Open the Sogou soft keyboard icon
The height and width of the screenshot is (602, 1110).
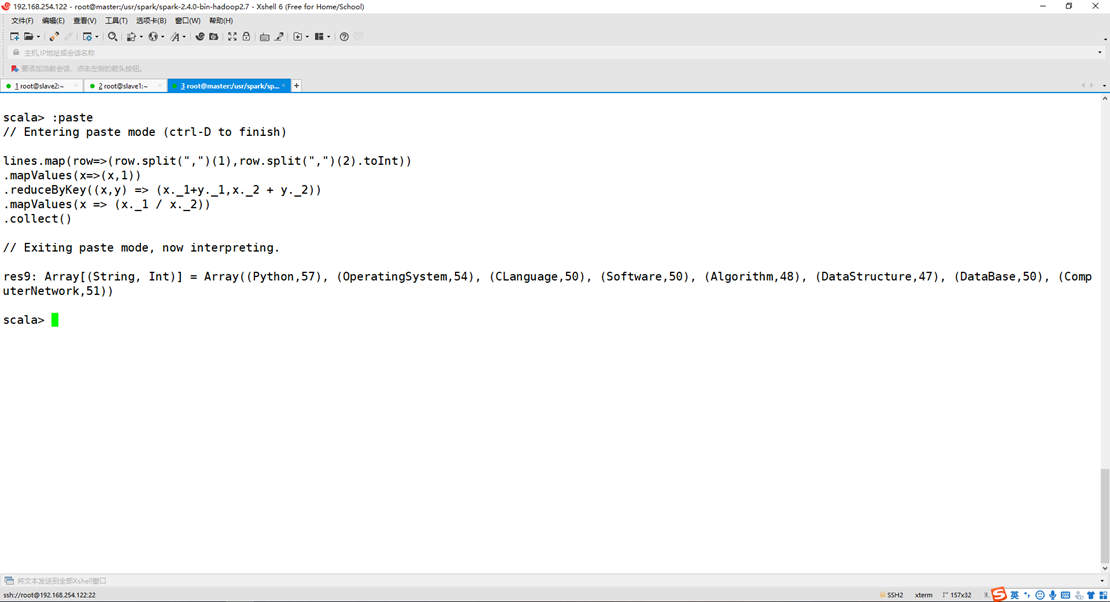1065,595
